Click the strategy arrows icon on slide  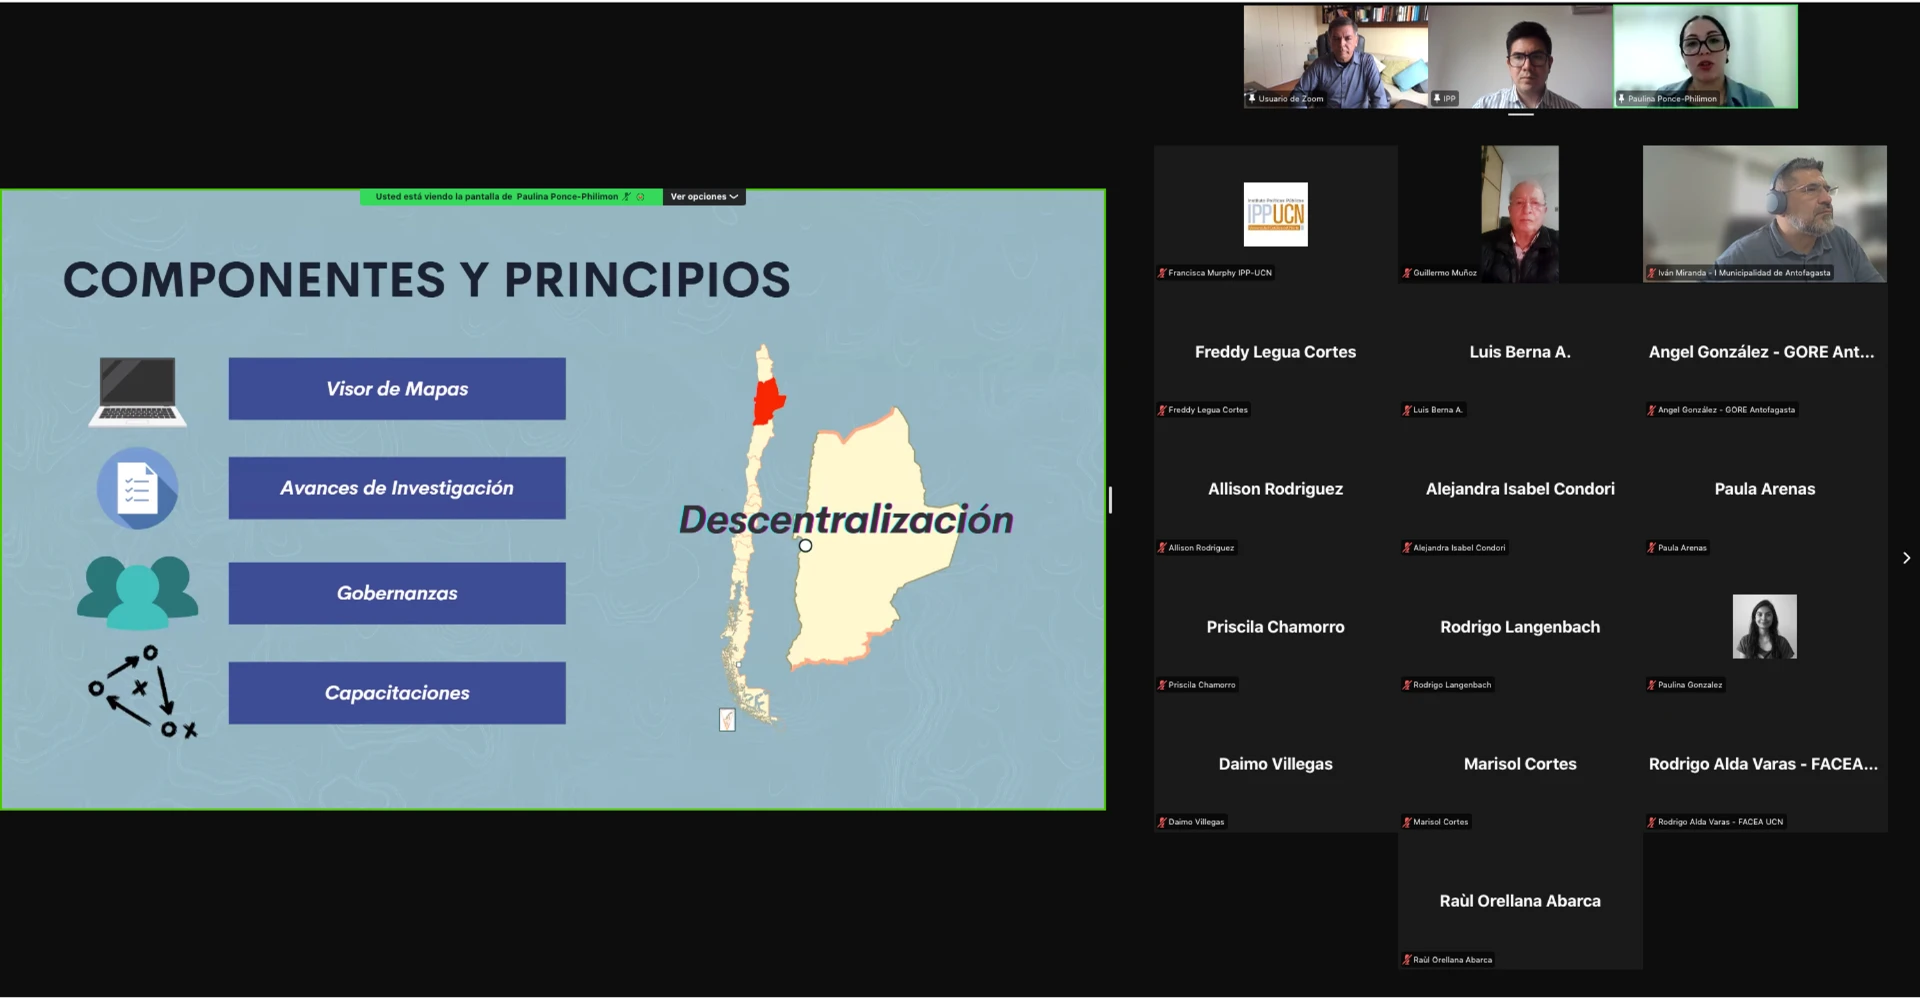point(143,692)
